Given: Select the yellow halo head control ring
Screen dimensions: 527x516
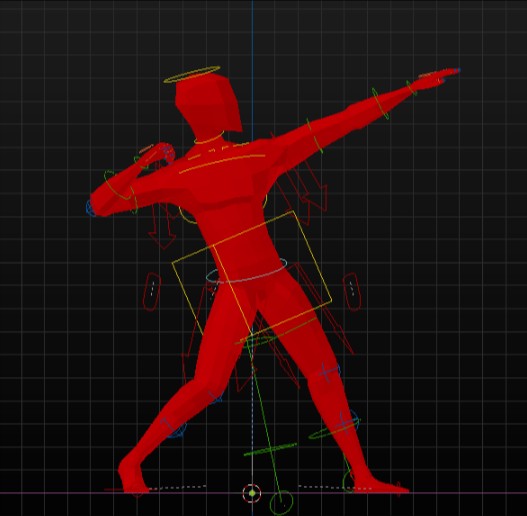Looking at the screenshot, I should point(192,74).
